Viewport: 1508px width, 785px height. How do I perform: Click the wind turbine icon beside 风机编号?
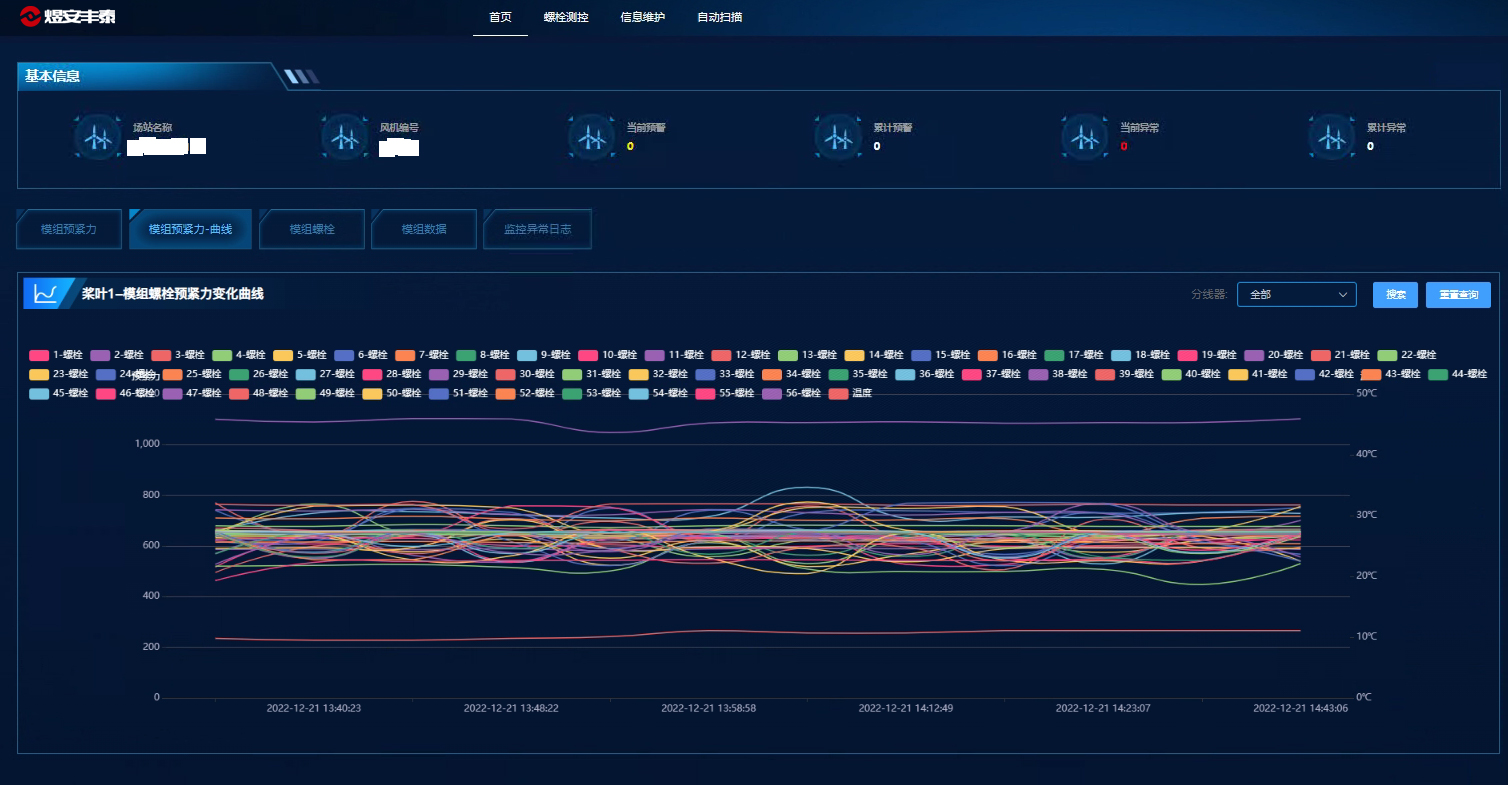344,137
